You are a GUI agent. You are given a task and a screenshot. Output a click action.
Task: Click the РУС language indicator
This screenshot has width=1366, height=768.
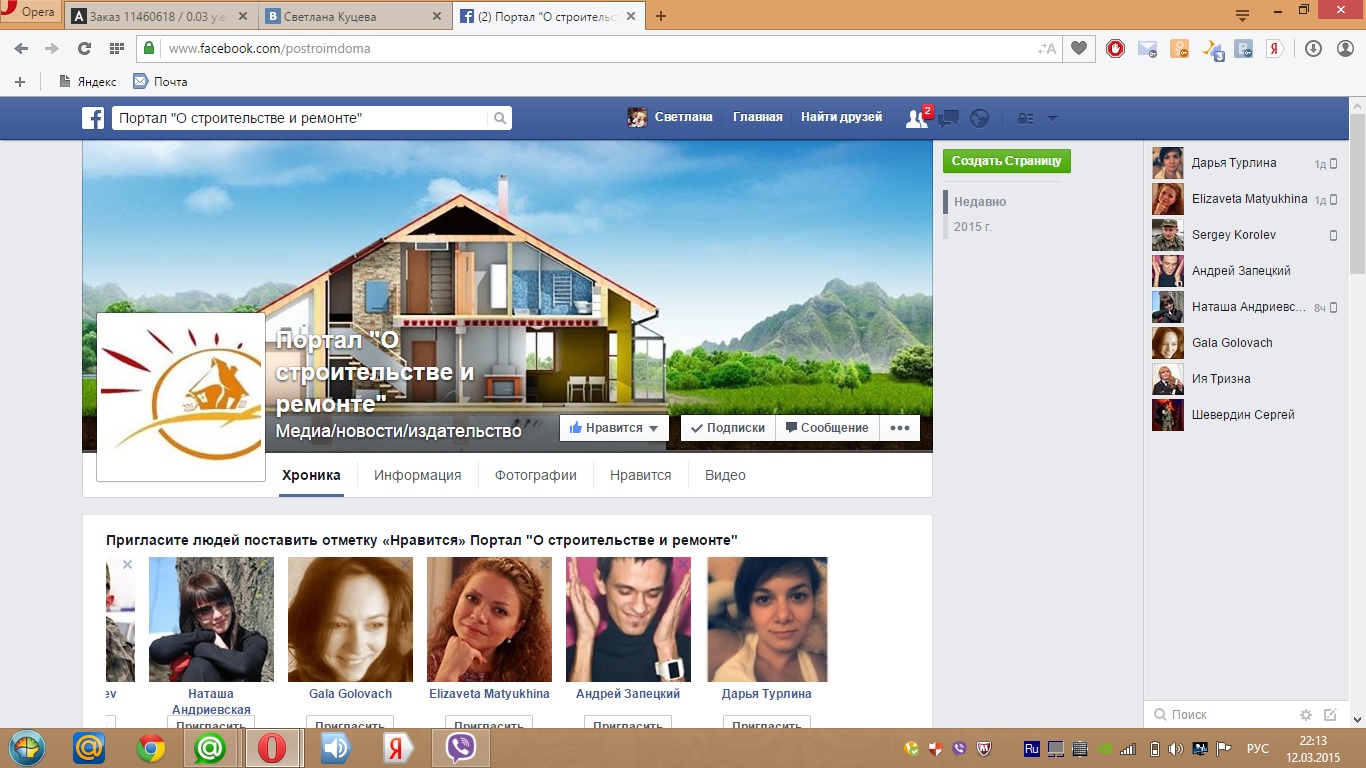tap(1257, 748)
